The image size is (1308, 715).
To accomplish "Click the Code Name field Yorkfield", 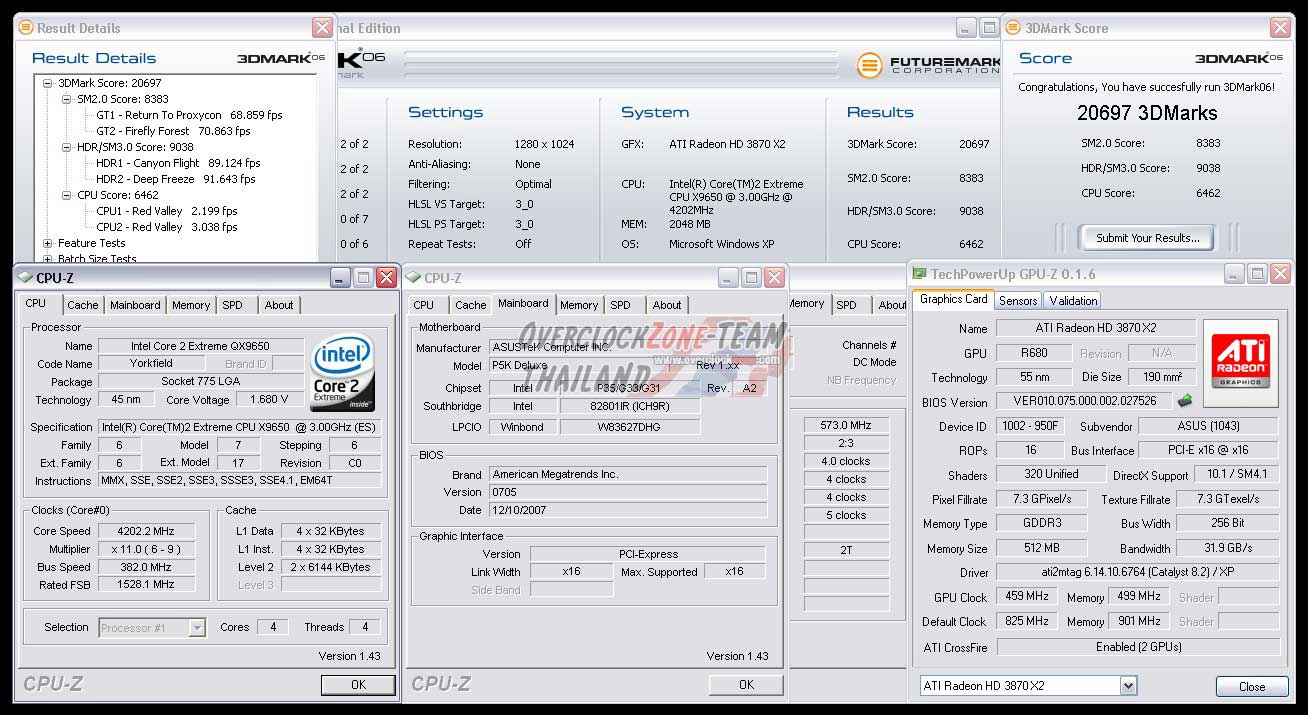I will (x=151, y=363).
